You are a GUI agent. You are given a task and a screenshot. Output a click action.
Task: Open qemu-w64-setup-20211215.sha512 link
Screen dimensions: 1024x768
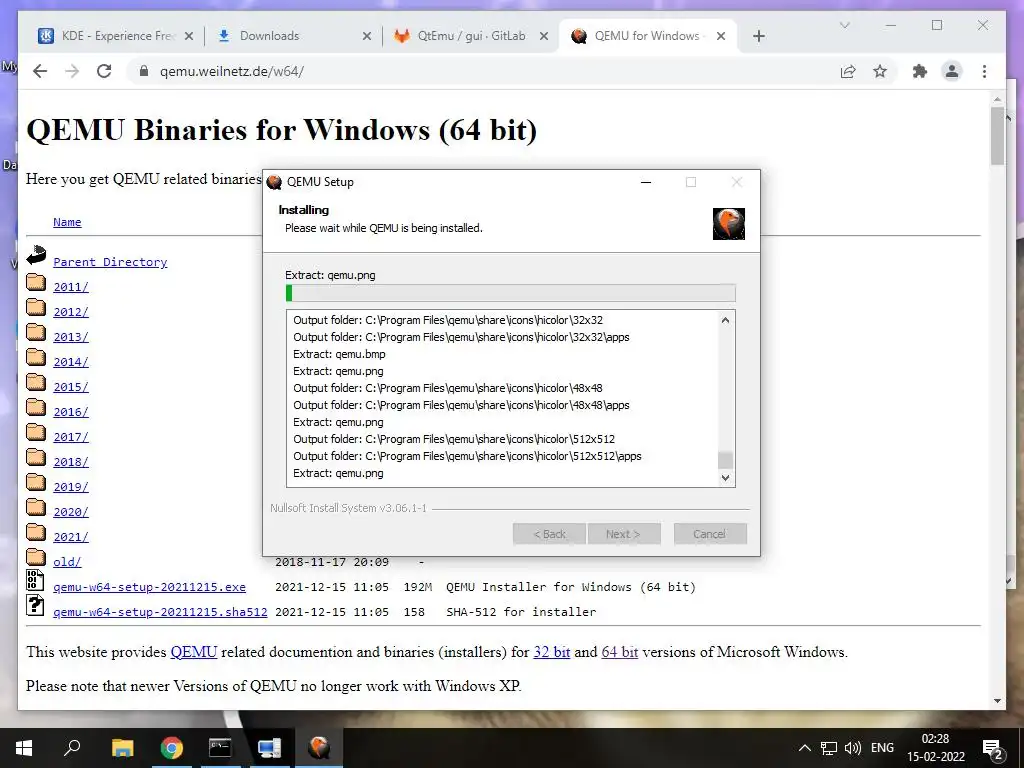(x=160, y=612)
